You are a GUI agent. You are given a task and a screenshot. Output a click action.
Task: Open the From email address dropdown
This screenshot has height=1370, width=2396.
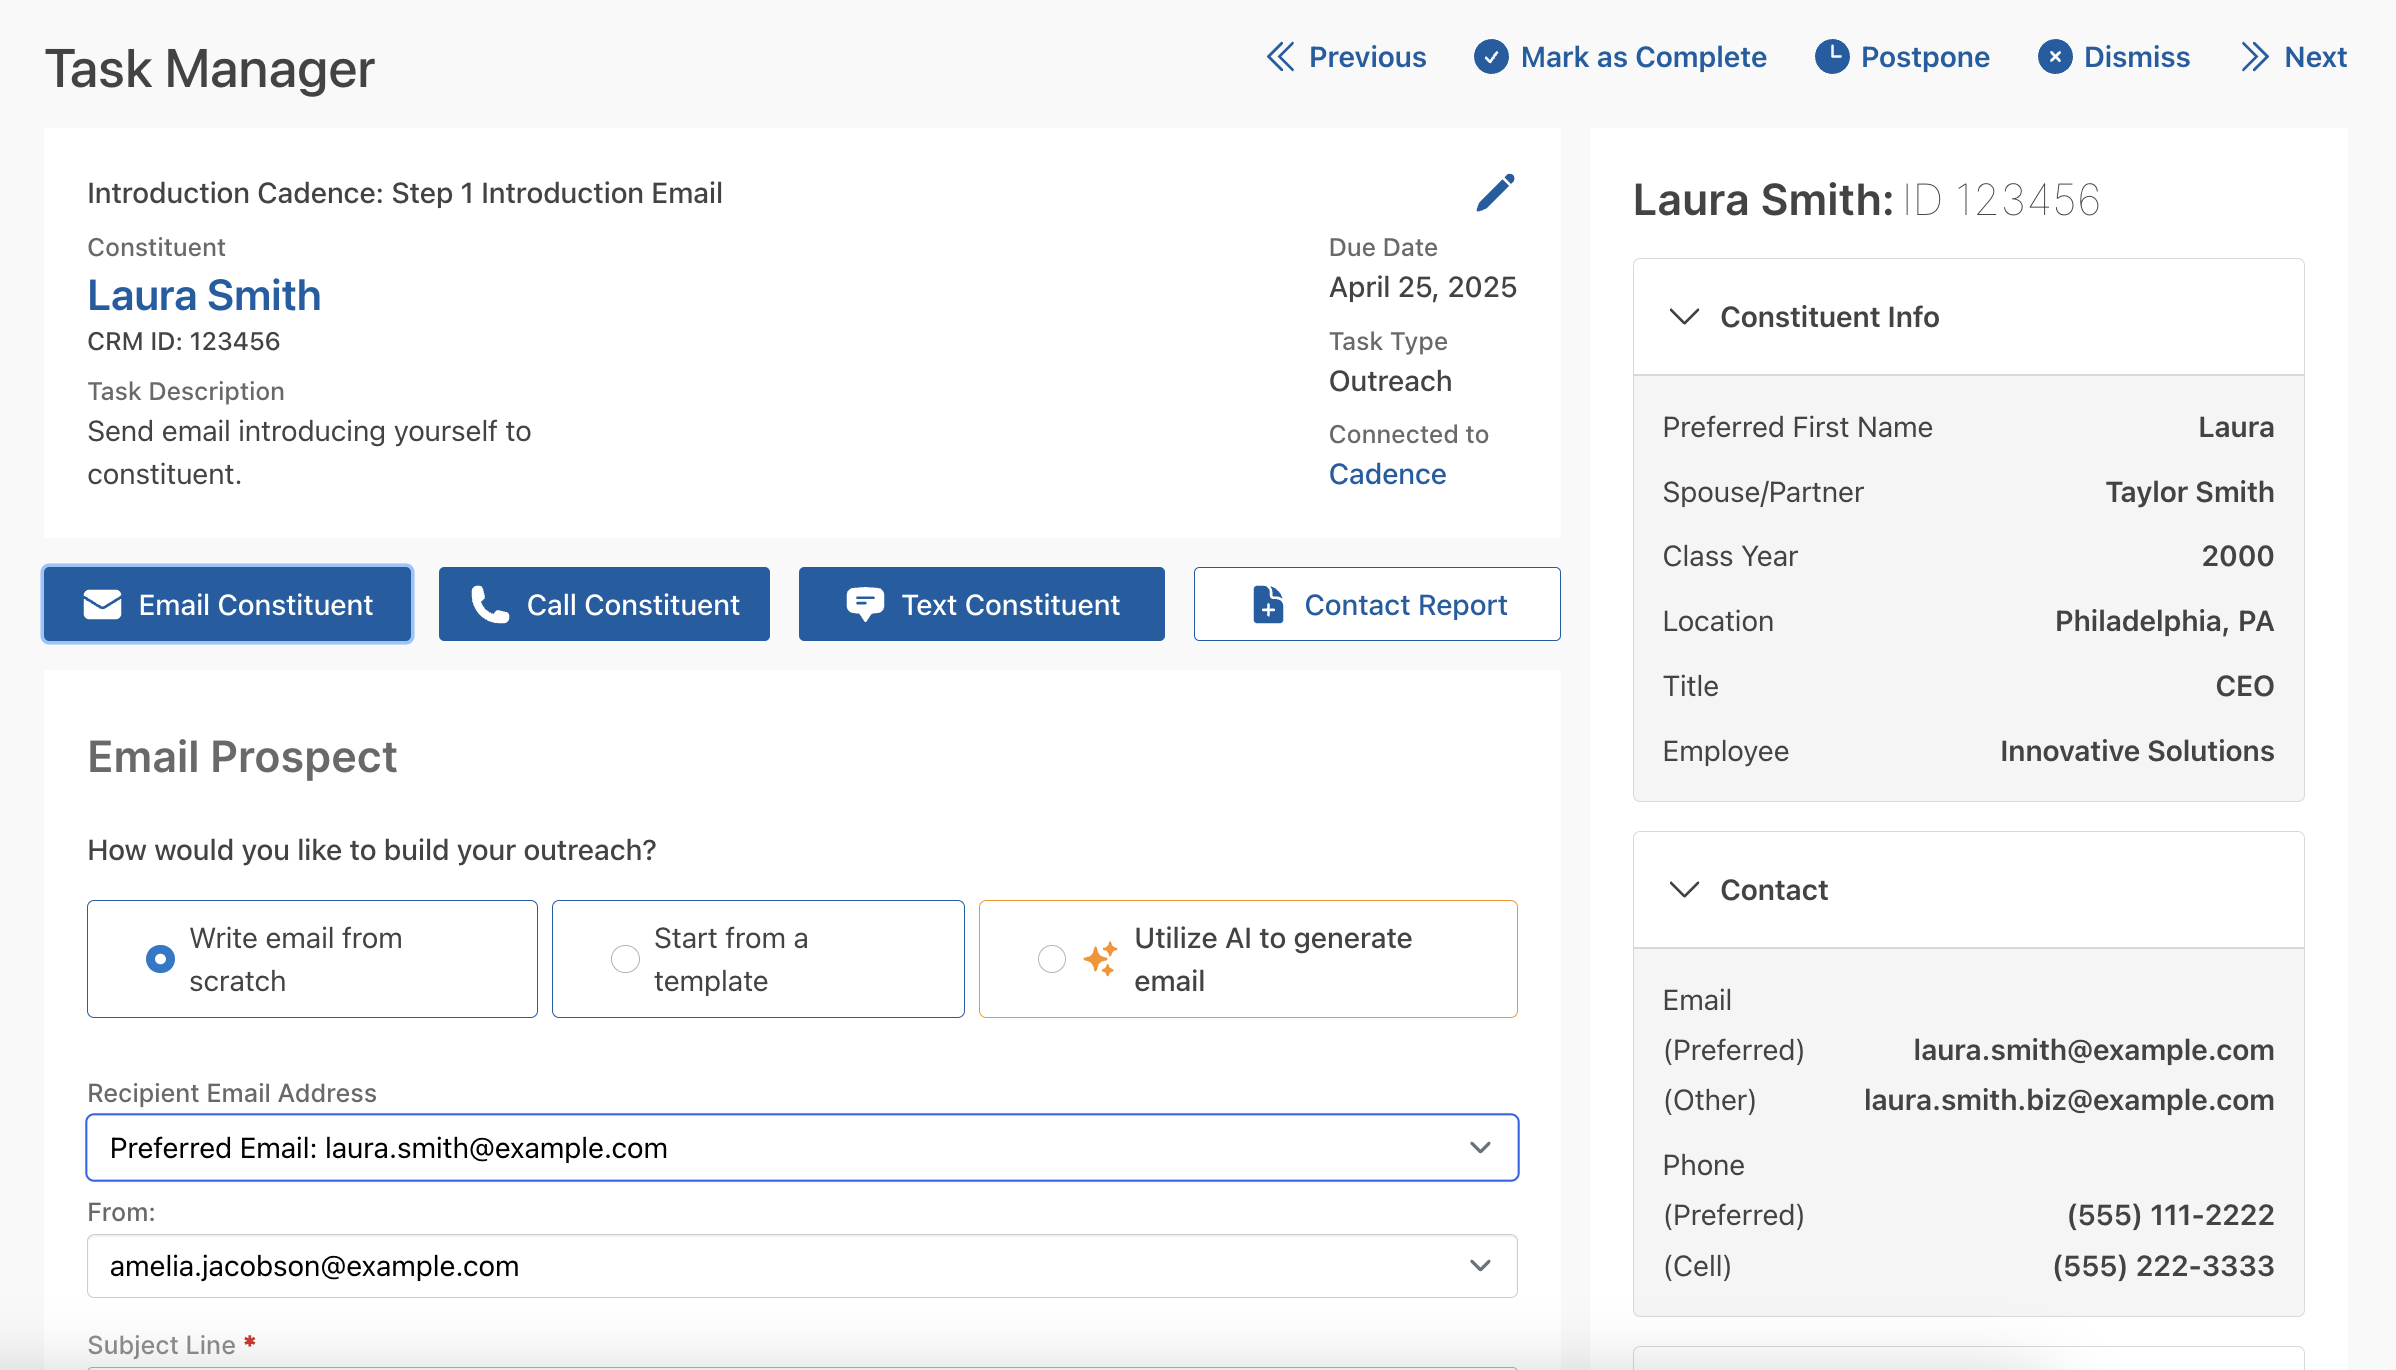(802, 1266)
